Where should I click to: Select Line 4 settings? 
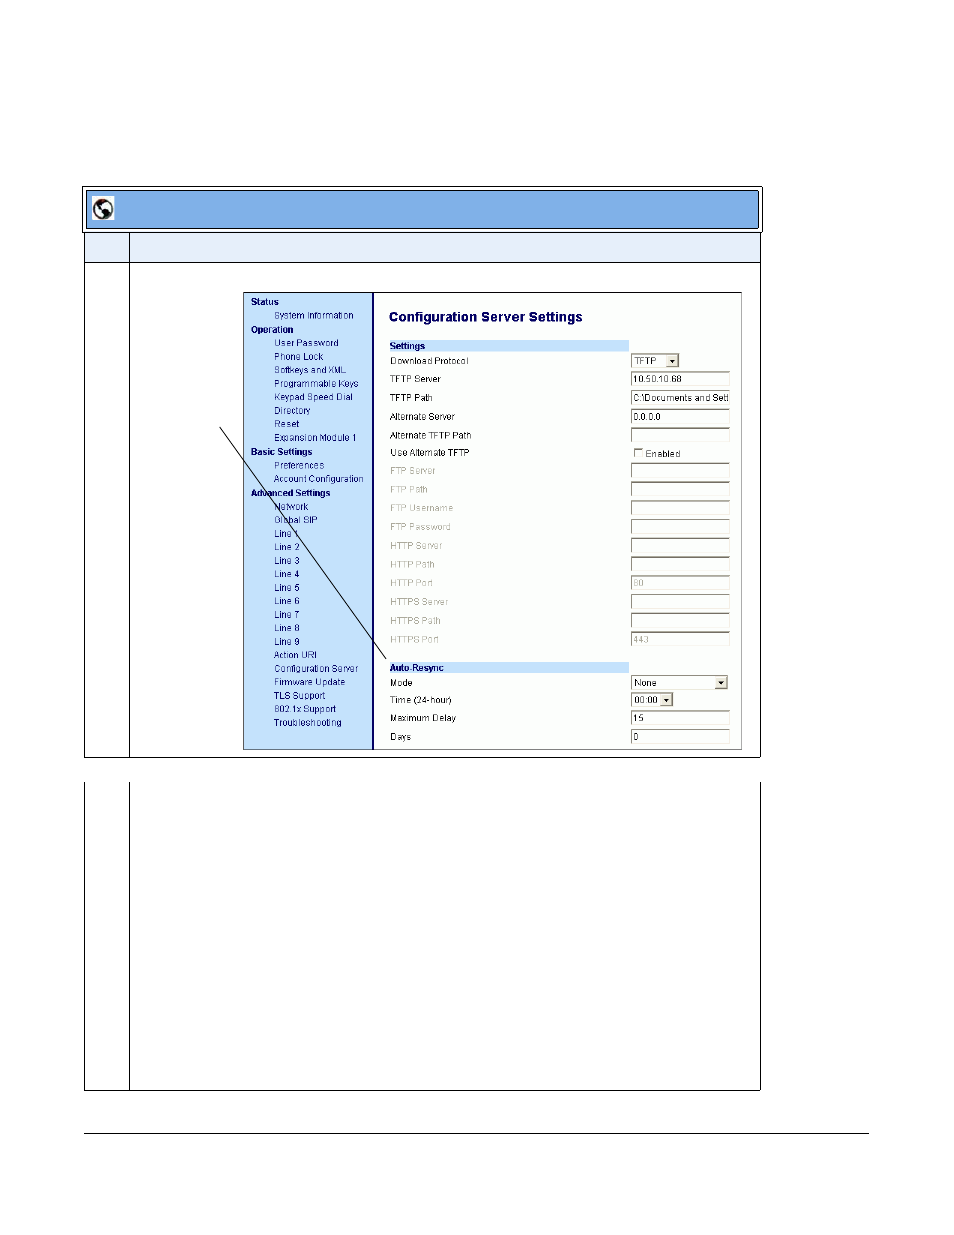click(287, 574)
